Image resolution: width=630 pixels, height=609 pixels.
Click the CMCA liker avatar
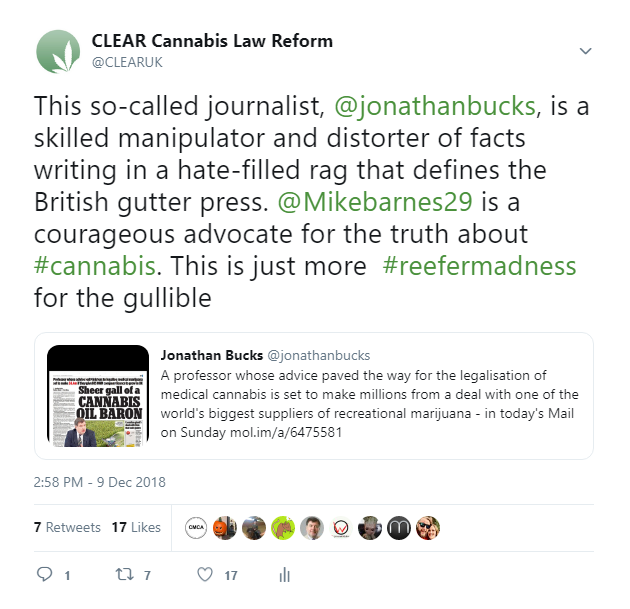(x=197, y=528)
